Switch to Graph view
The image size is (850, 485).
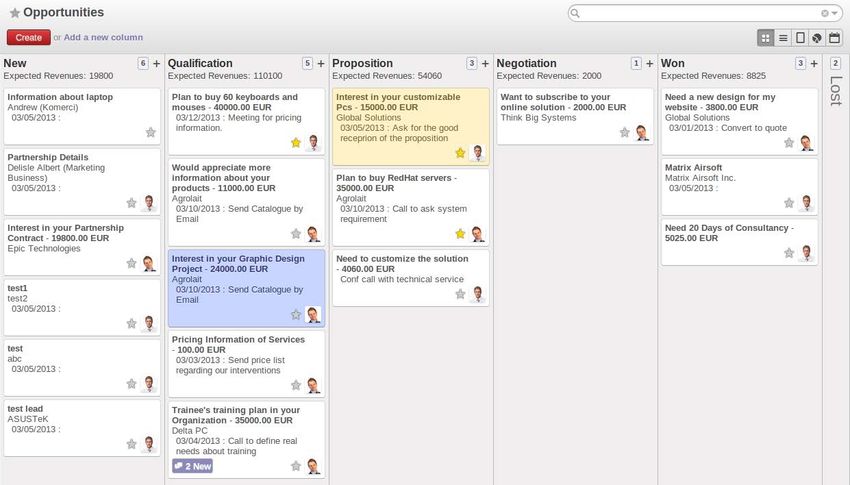[x=817, y=38]
